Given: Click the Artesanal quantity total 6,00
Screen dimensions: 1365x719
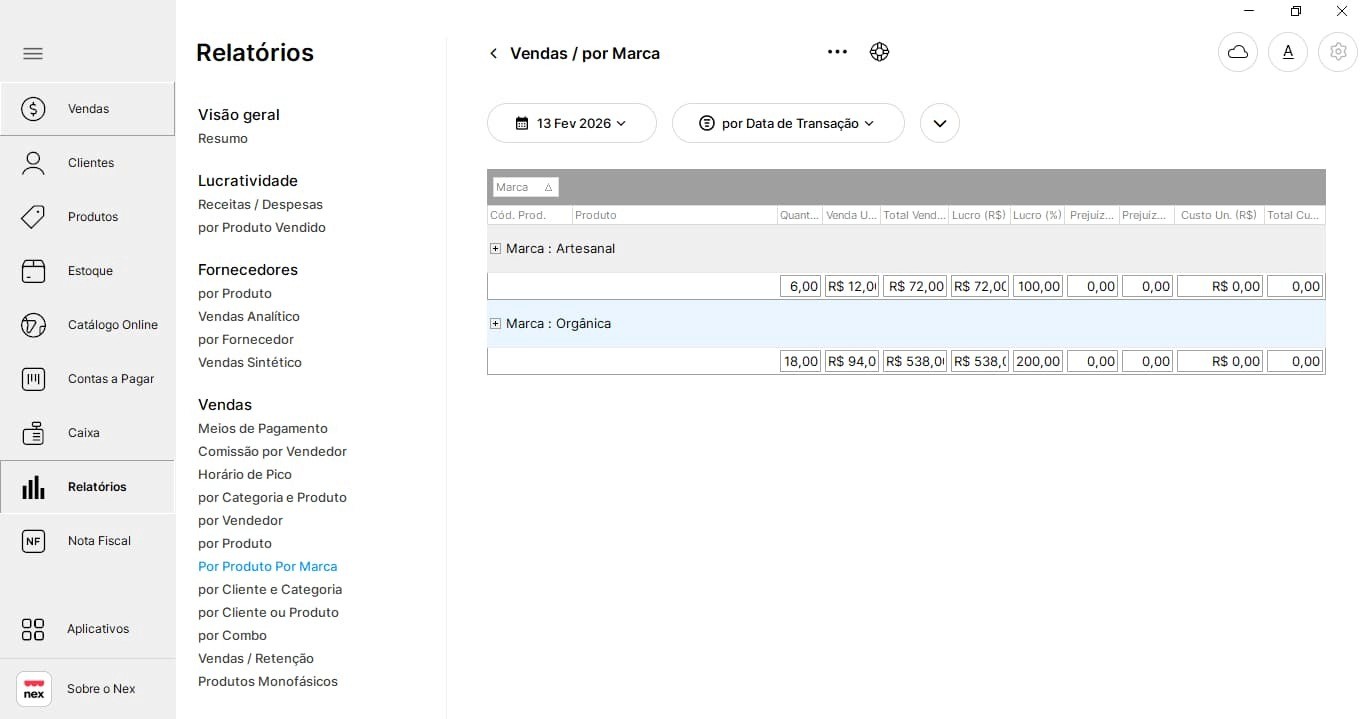Looking at the screenshot, I should coord(800,286).
